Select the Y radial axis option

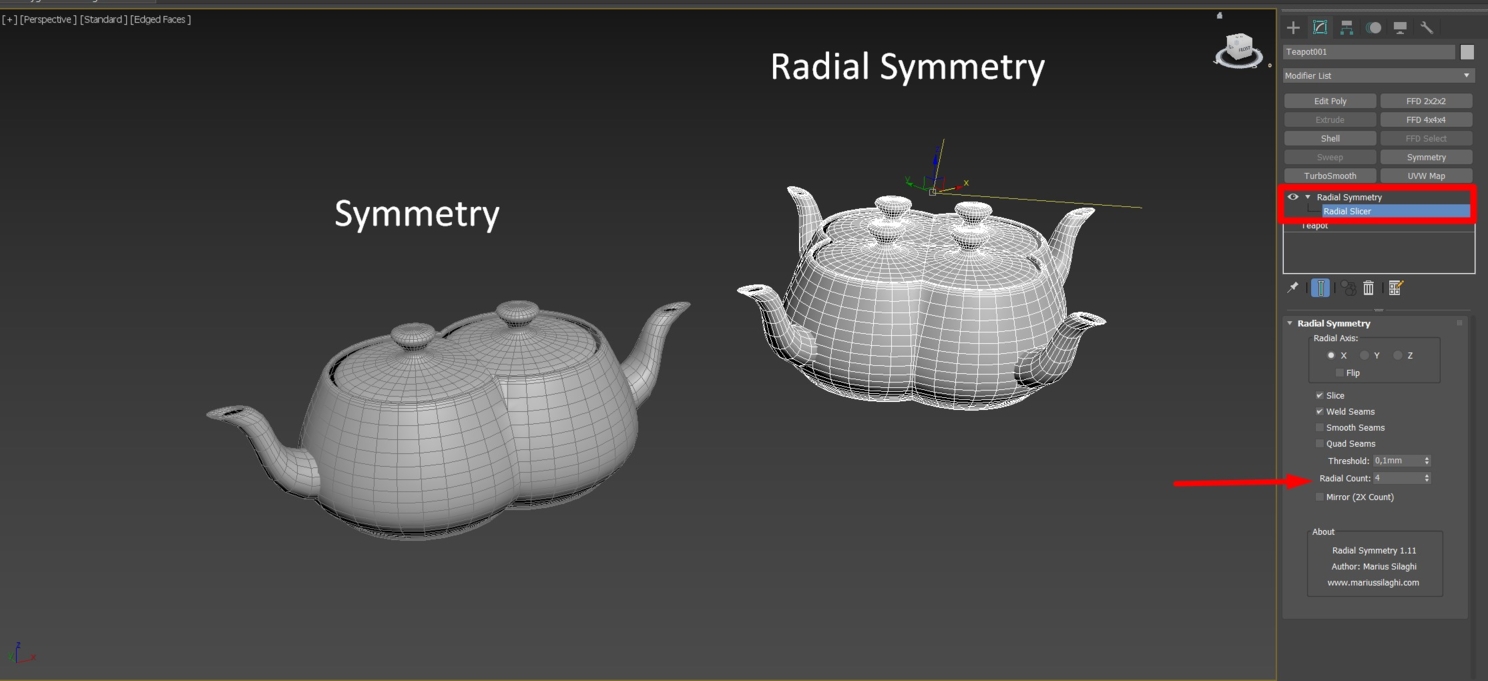[1364, 356]
